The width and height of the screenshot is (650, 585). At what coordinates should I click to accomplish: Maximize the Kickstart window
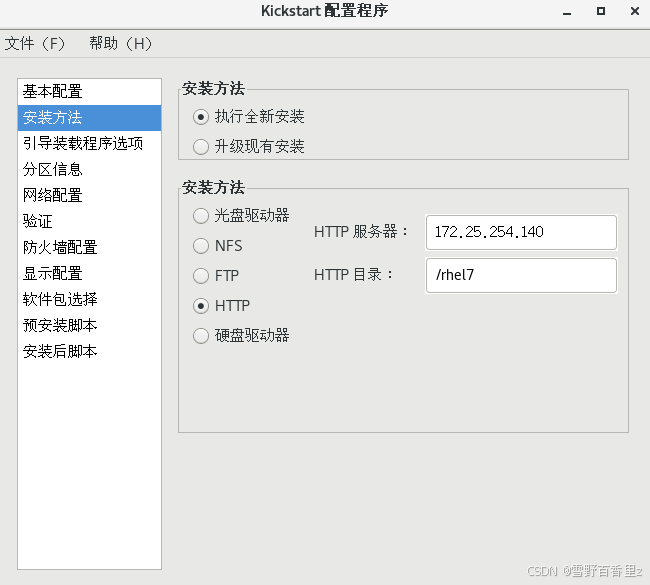pyautogui.click(x=601, y=11)
